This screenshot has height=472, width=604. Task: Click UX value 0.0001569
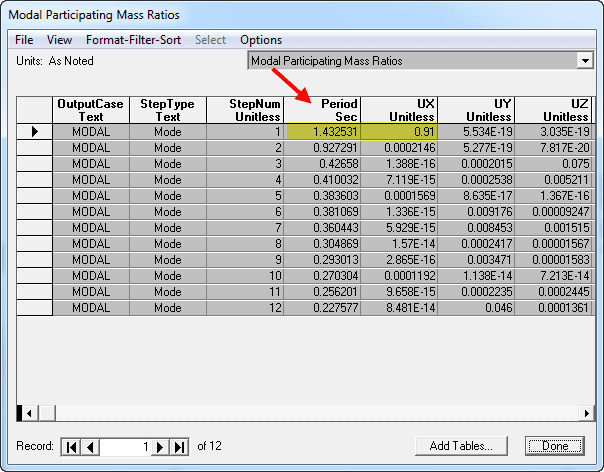(399, 196)
